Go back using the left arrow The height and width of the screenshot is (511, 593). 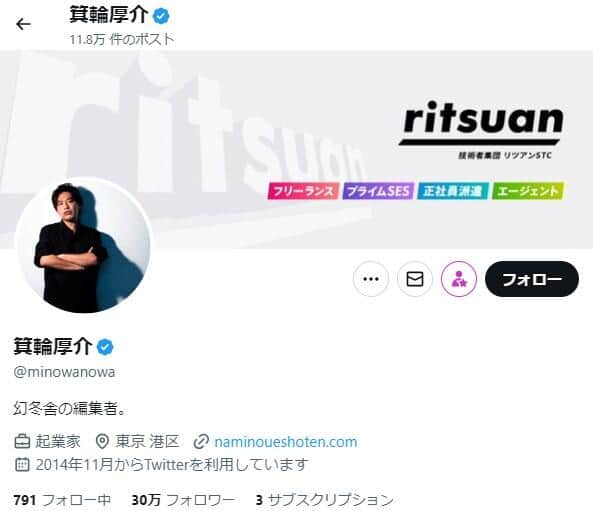click(23, 25)
